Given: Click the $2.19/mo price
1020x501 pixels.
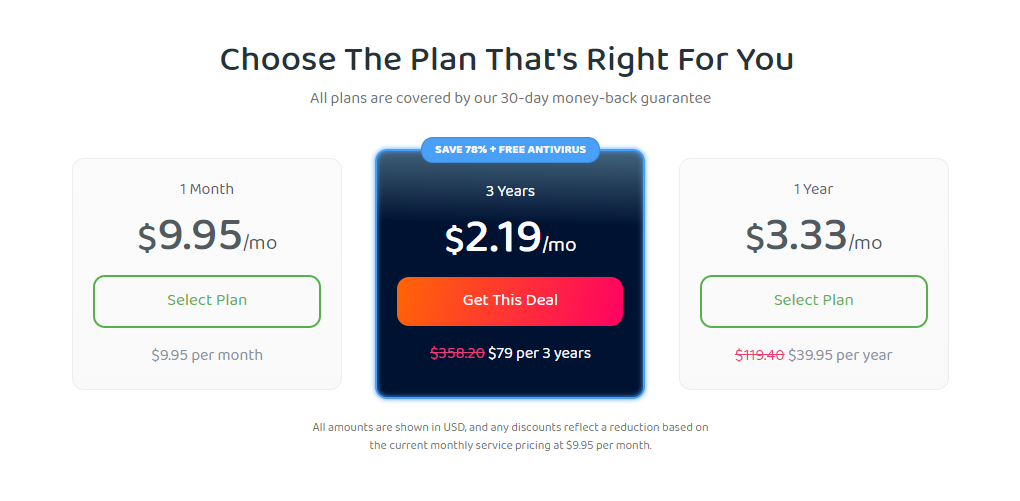Looking at the screenshot, I should point(510,237).
